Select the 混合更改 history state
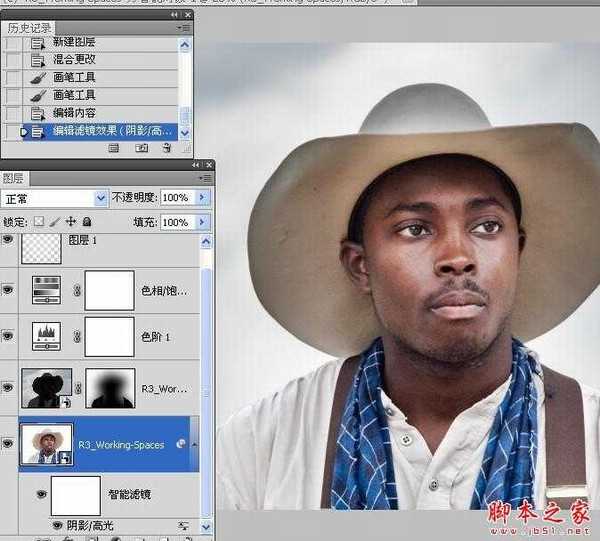 coord(75,59)
